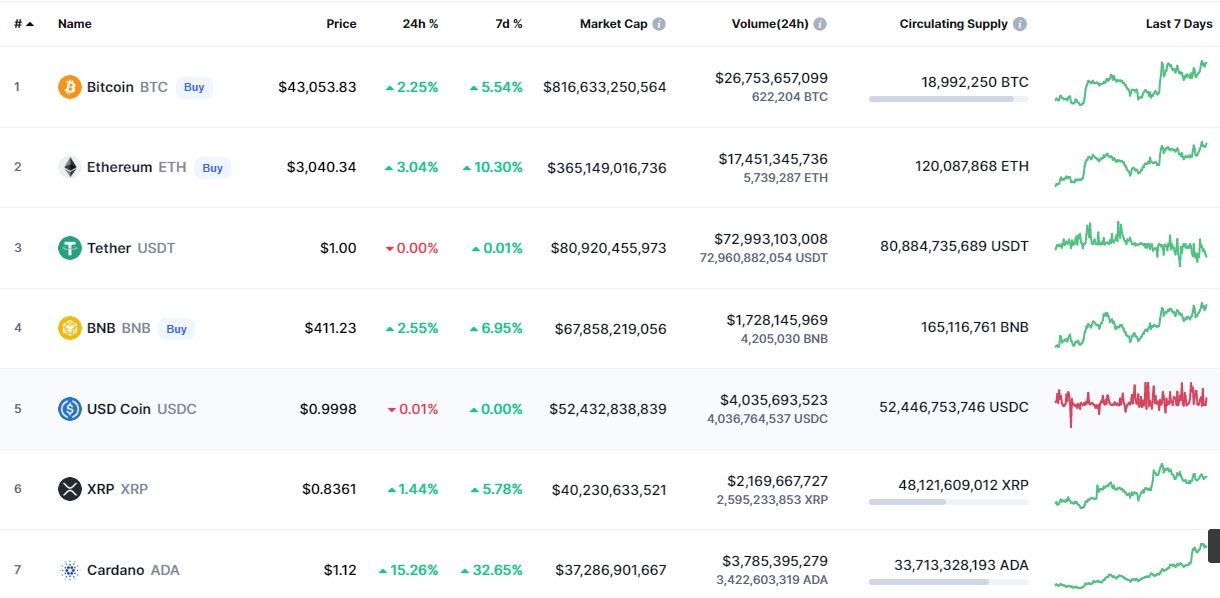
Task: Click the BNB yellow logo icon
Action: click(69, 328)
